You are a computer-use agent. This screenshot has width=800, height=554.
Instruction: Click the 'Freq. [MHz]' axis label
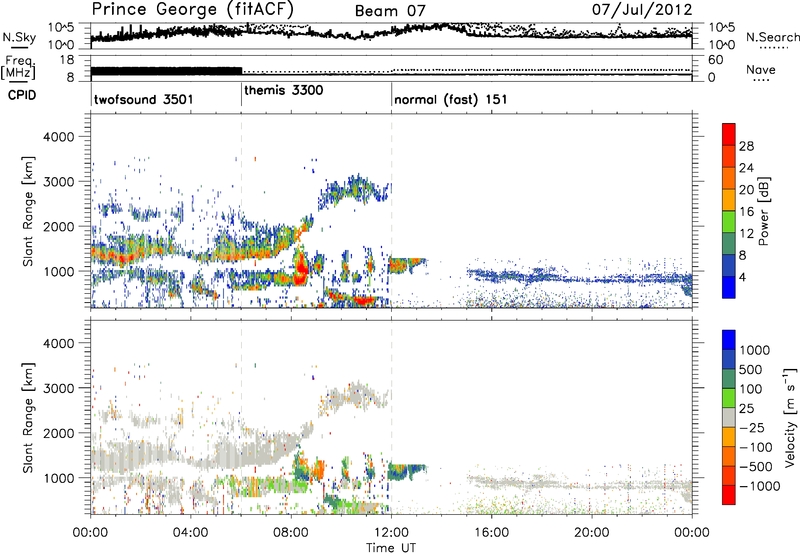(x=18, y=67)
